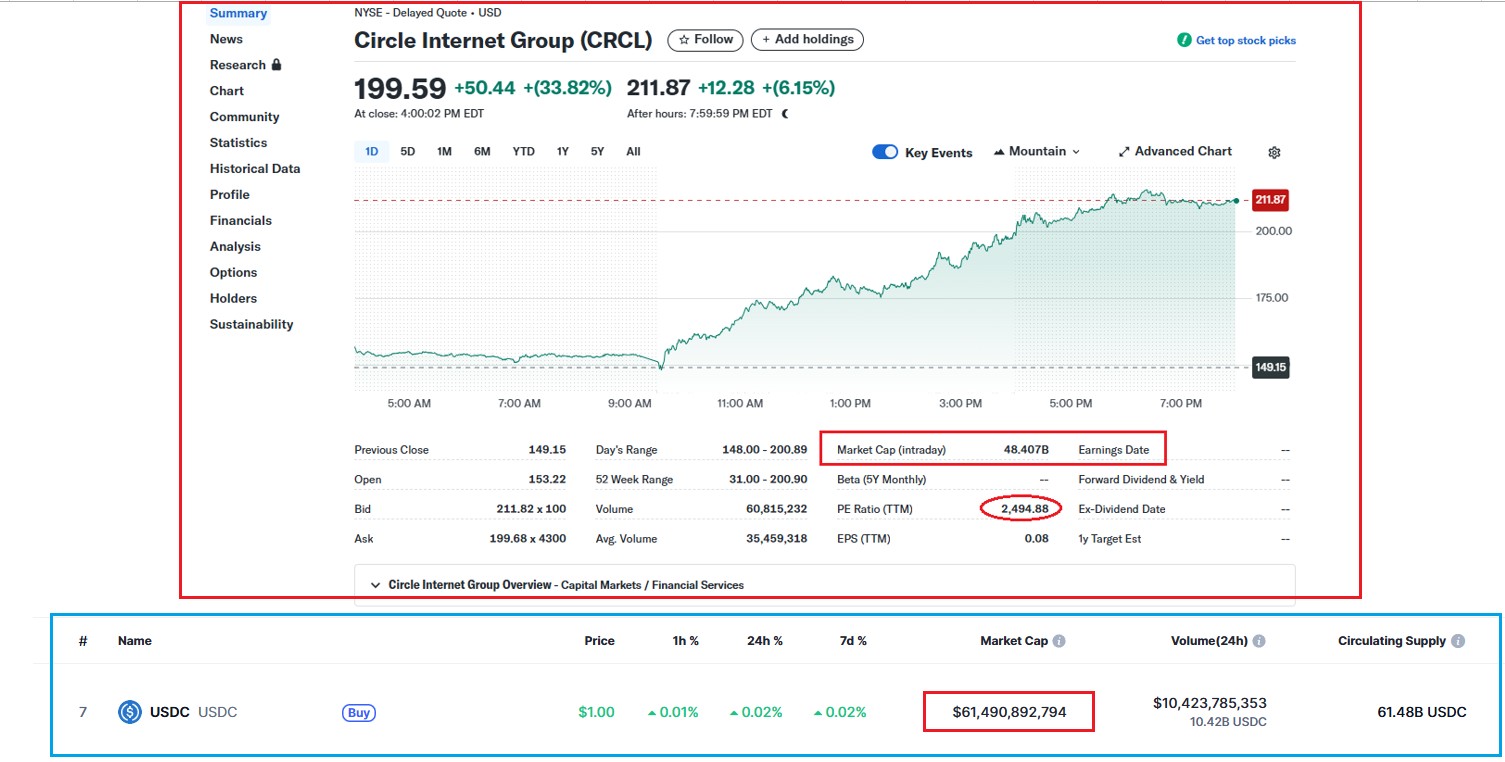This screenshot has width=1505, height=762.
Task: Open chart settings gear icon
Action: coord(1274,153)
